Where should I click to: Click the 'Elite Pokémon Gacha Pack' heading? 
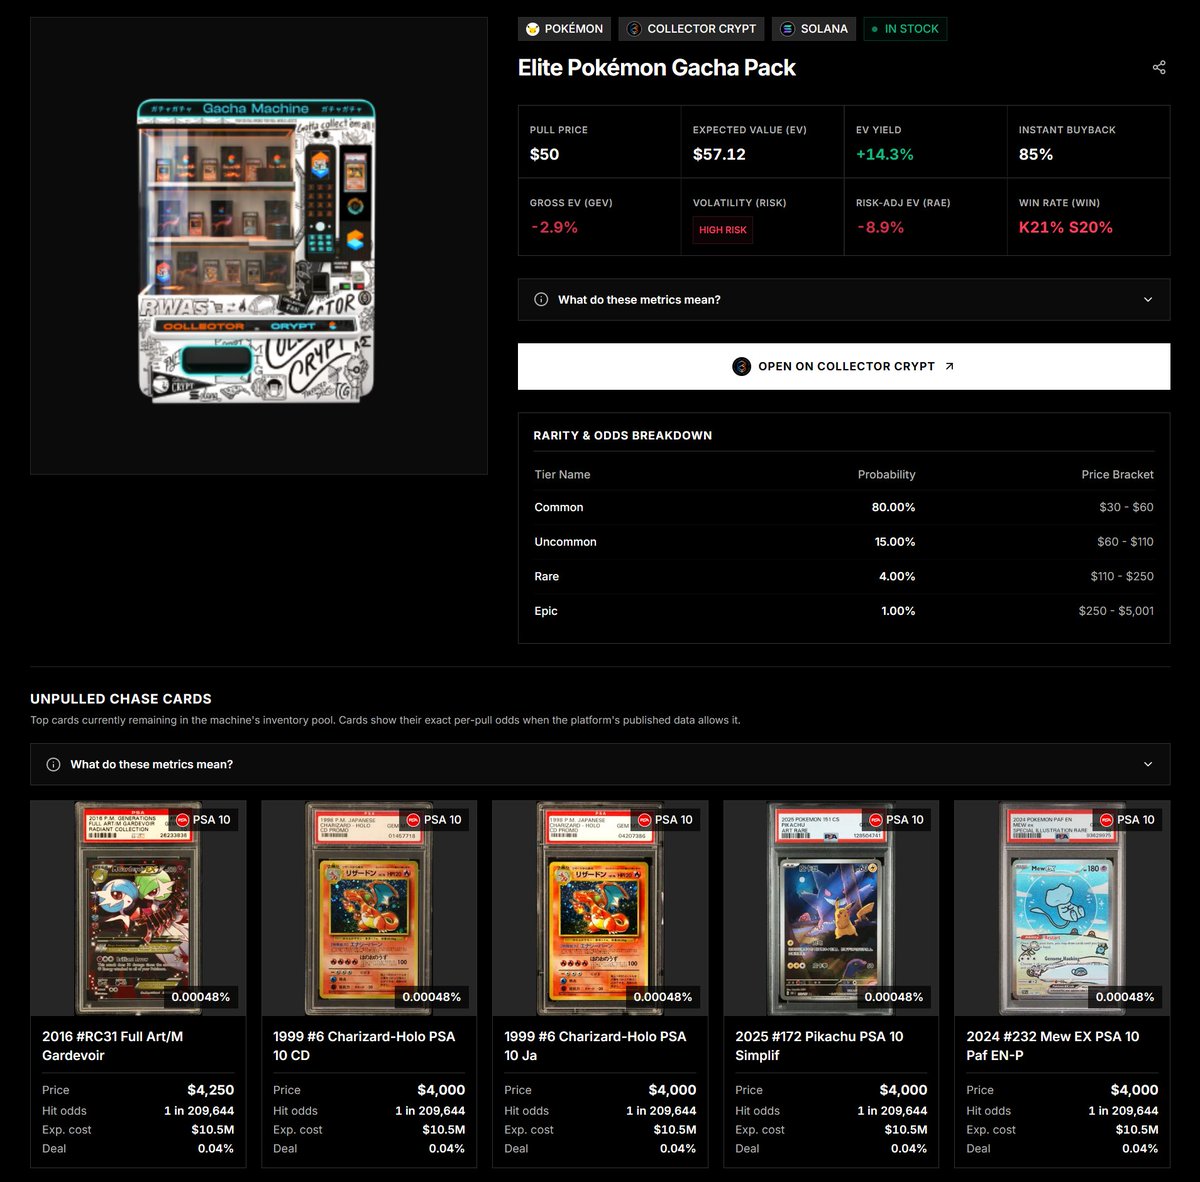coord(657,68)
